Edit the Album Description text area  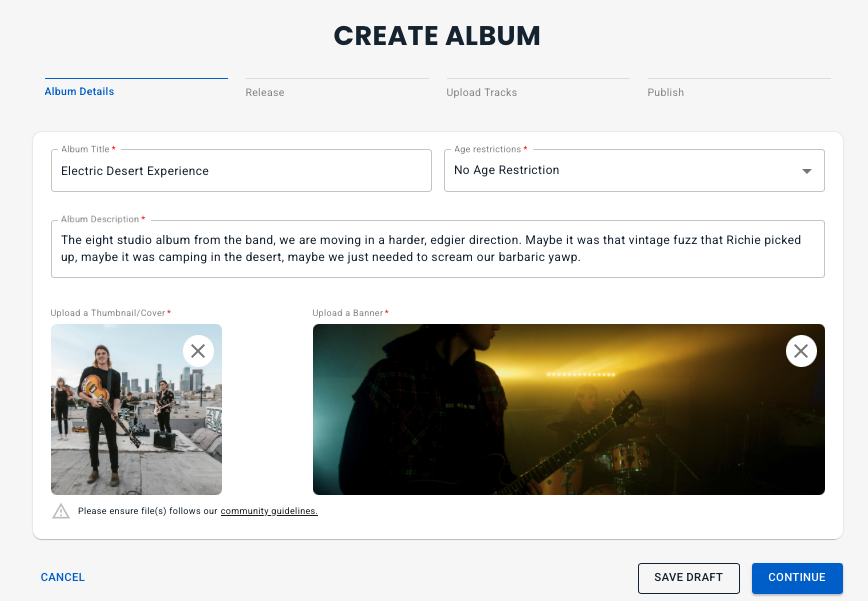pyautogui.click(x=438, y=248)
